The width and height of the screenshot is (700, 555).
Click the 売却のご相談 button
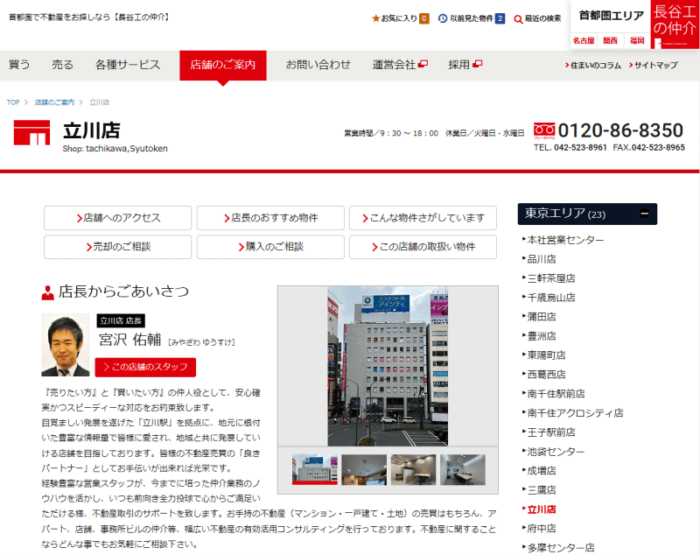click(x=118, y=247)
